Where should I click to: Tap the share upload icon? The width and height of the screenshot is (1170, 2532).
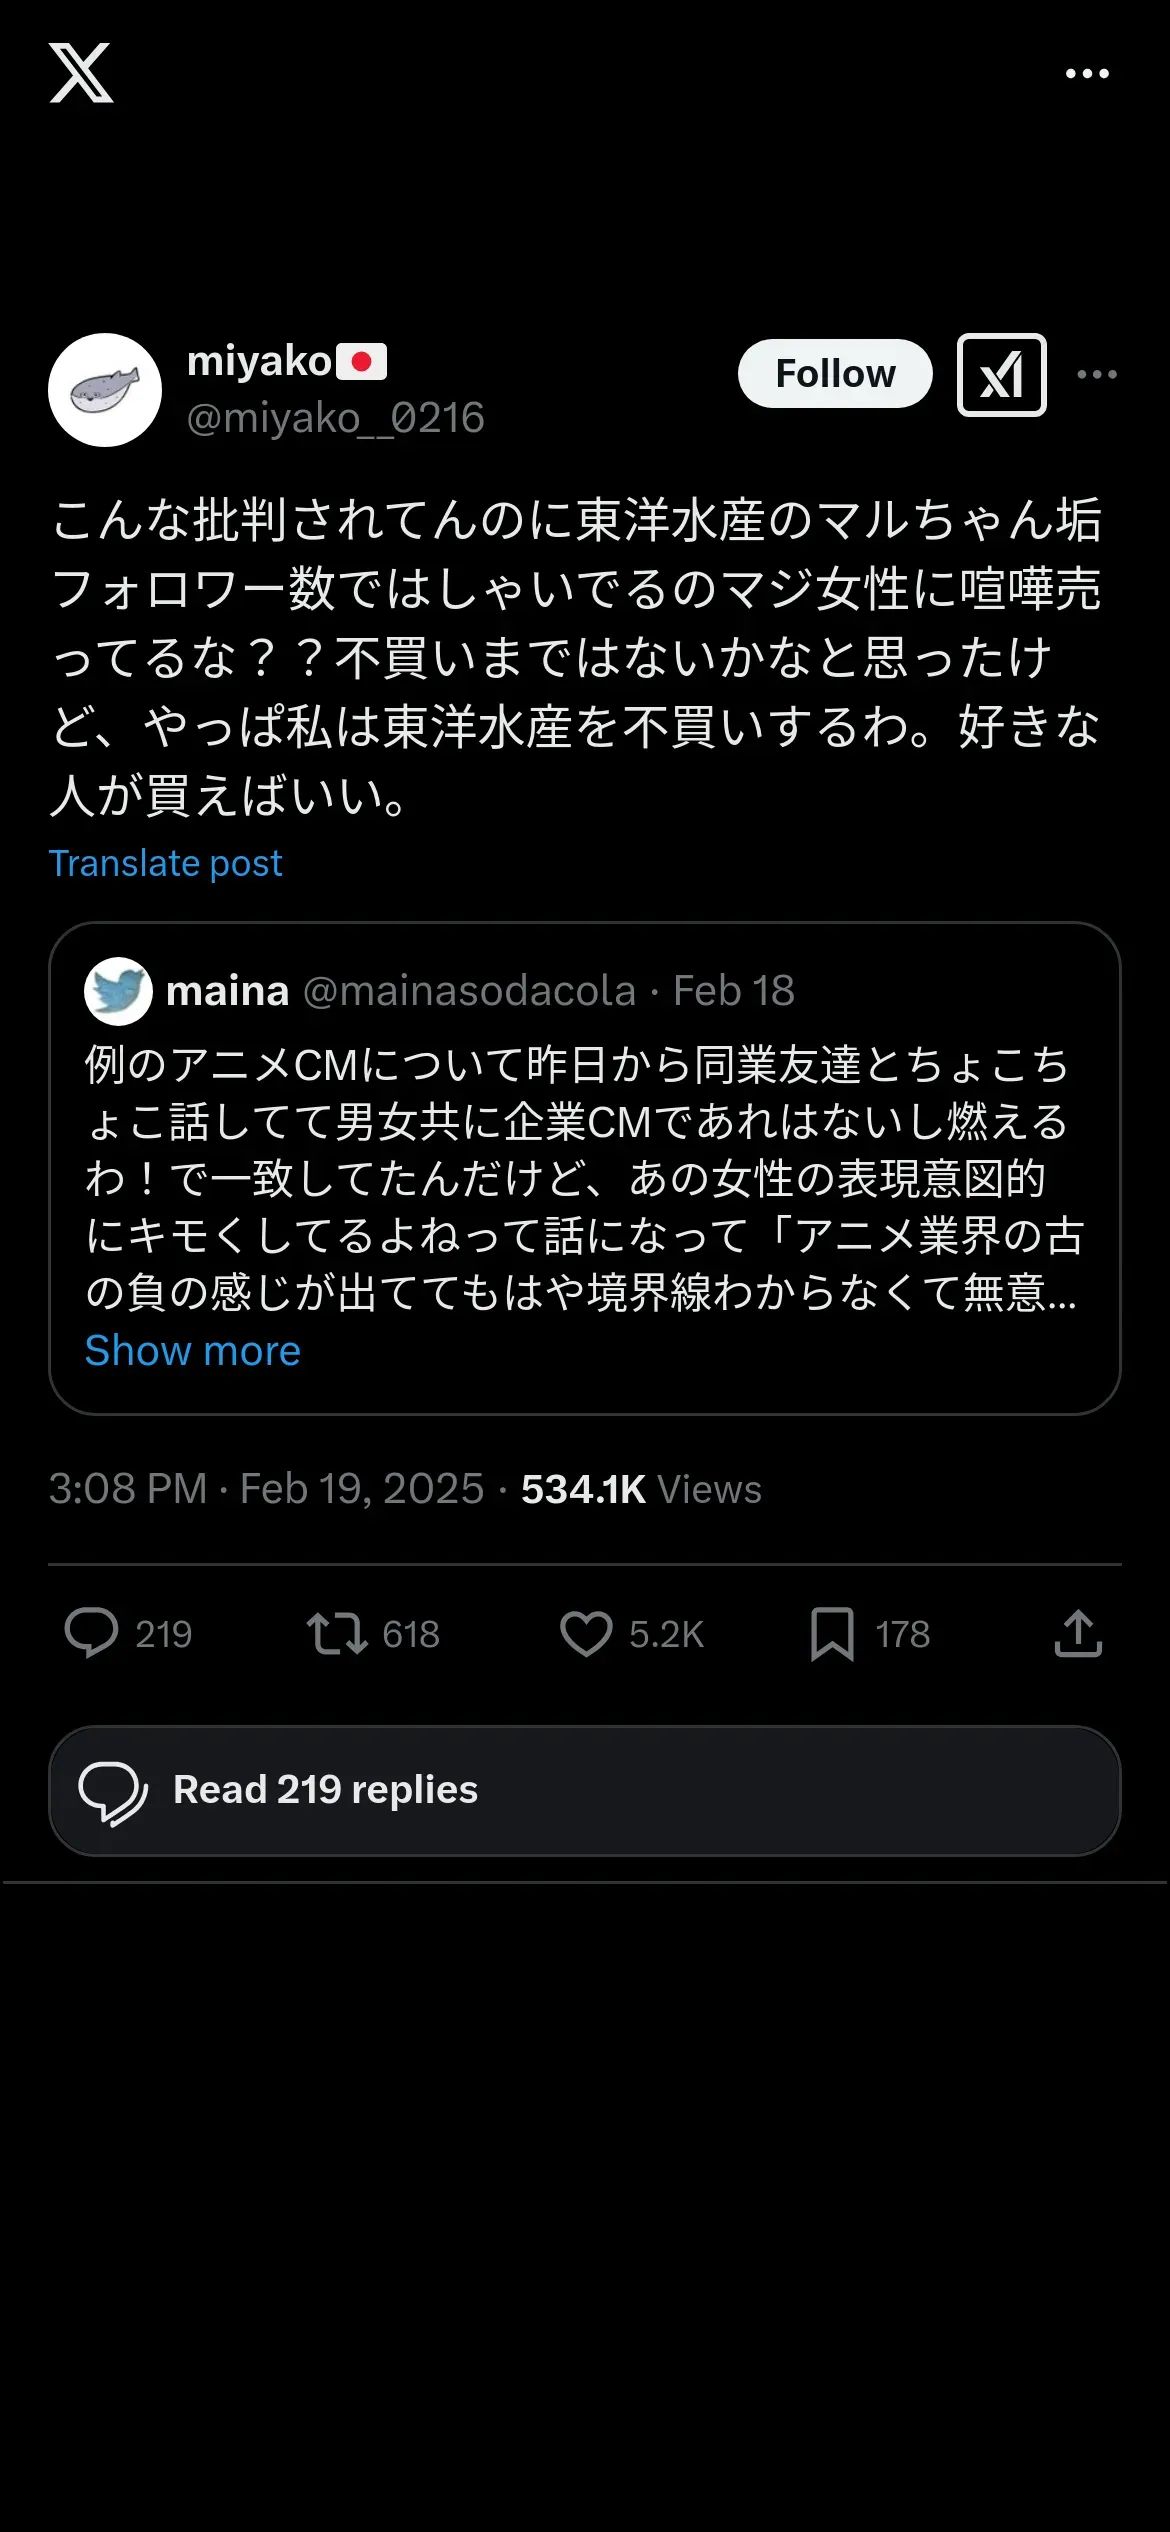[x=1078, y=1634]
